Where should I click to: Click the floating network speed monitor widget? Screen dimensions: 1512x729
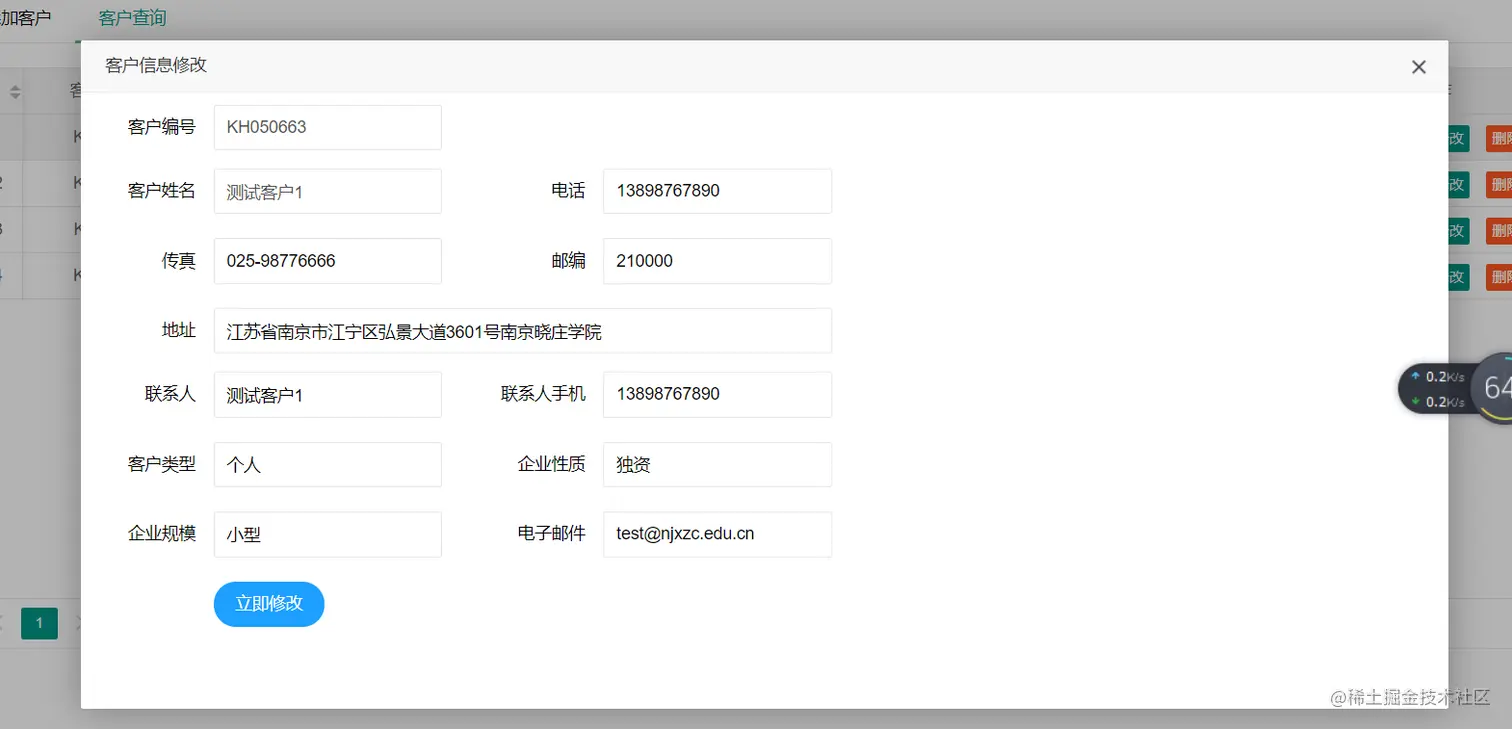(1455, 389)
